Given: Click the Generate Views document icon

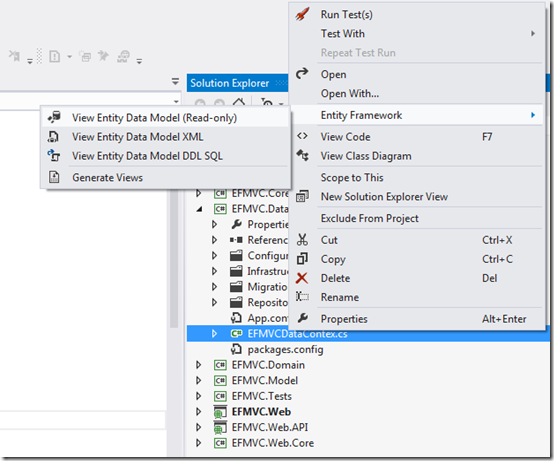Looking at the screenshot, I should [x=54, y=177].
